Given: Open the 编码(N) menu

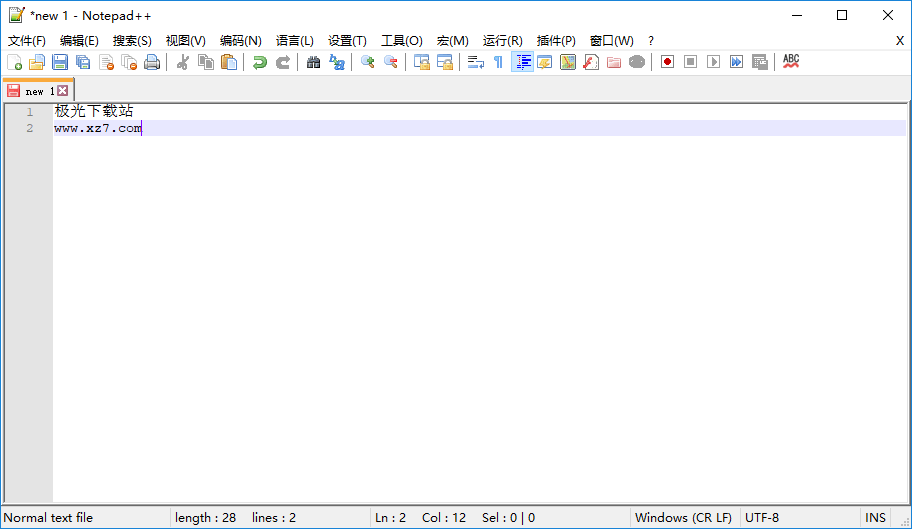Looking at the screenshot, I should point(241,41).
